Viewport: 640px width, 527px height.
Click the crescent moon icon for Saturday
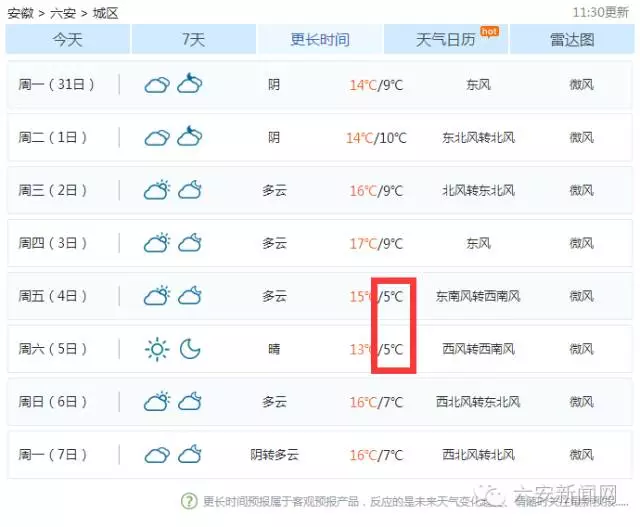pyautogui.click(x=190, y=349)
